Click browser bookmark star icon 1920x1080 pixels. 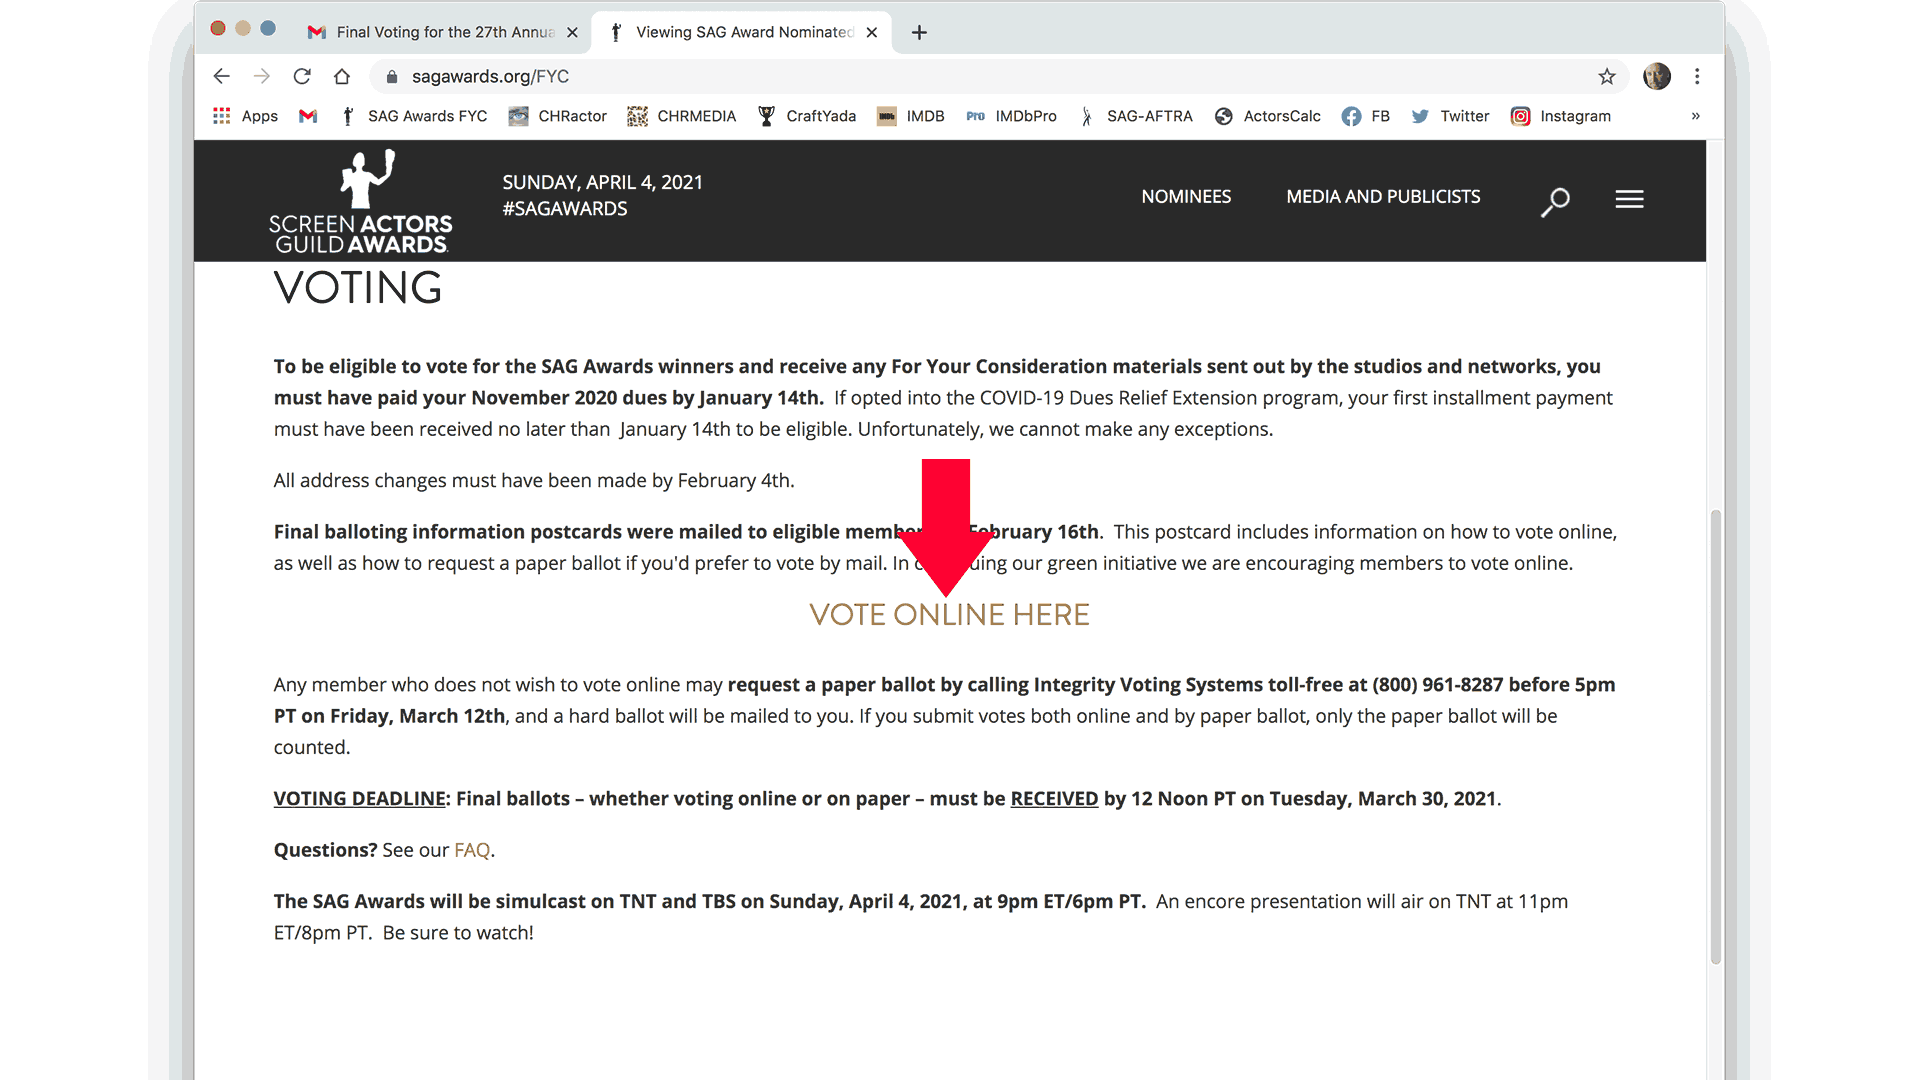1606,75
